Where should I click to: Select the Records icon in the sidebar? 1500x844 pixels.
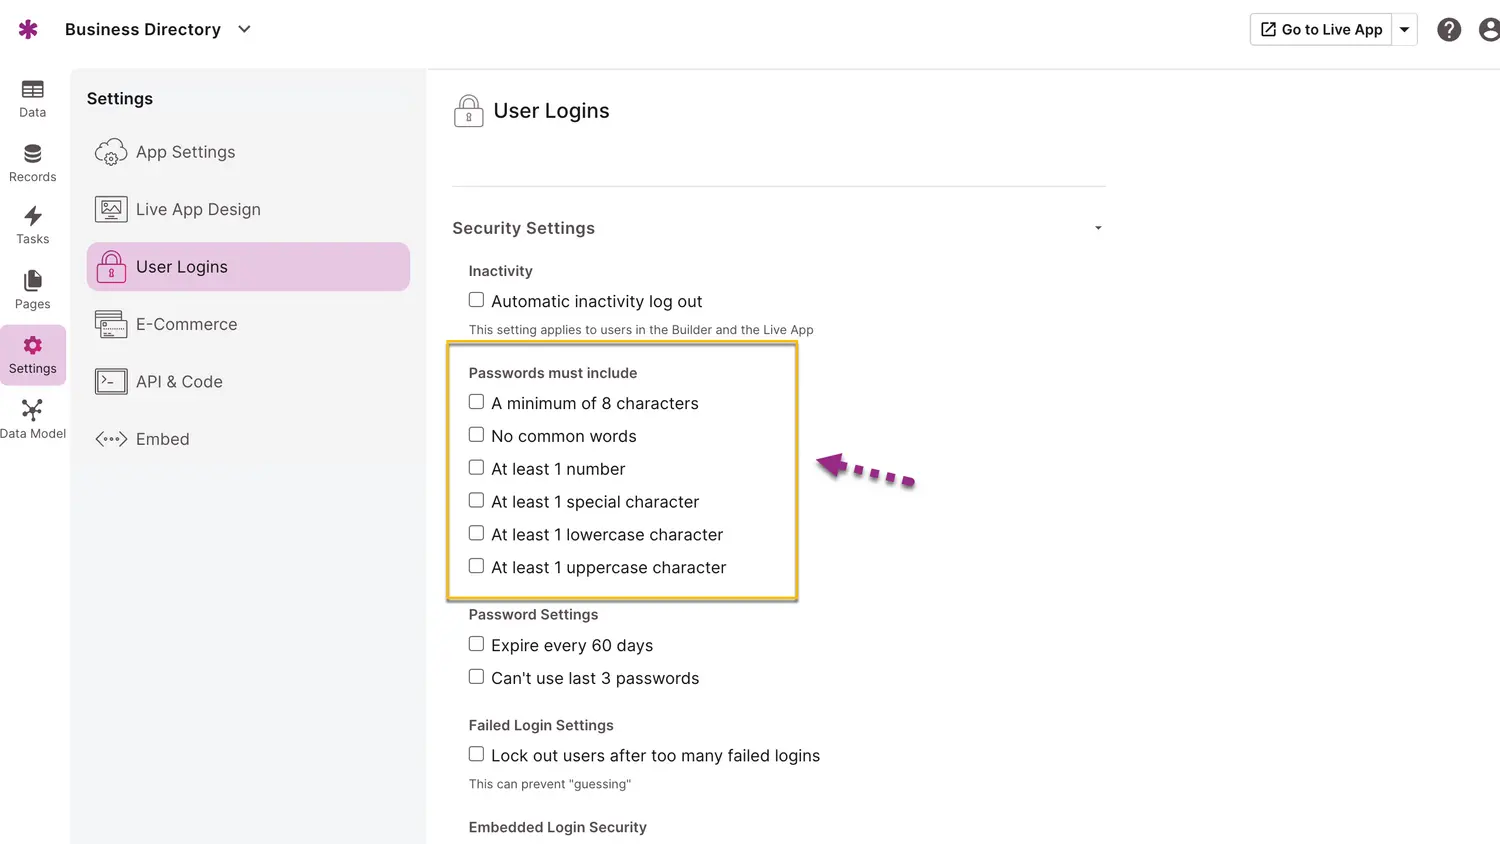(32, 160)
